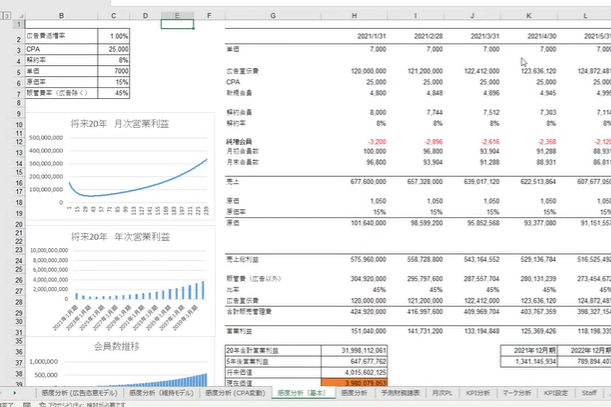Open the 感度分析 (維持モデル) sheet tab

161,393
